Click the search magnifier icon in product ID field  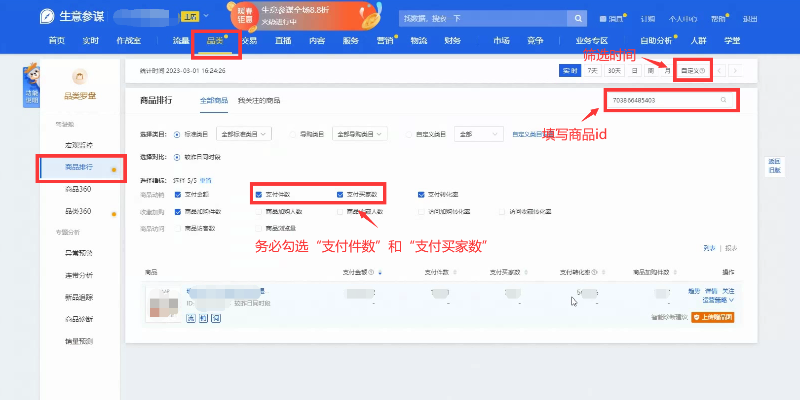(x=722, y=100)
